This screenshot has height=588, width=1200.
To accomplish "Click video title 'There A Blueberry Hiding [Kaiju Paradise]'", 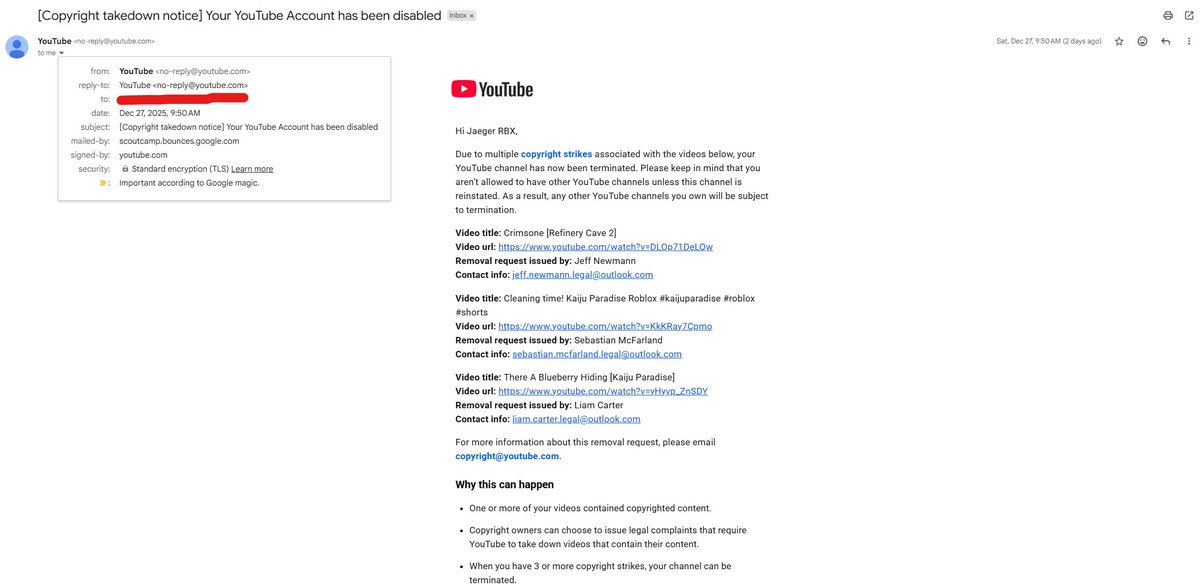I will coord(589,377).
